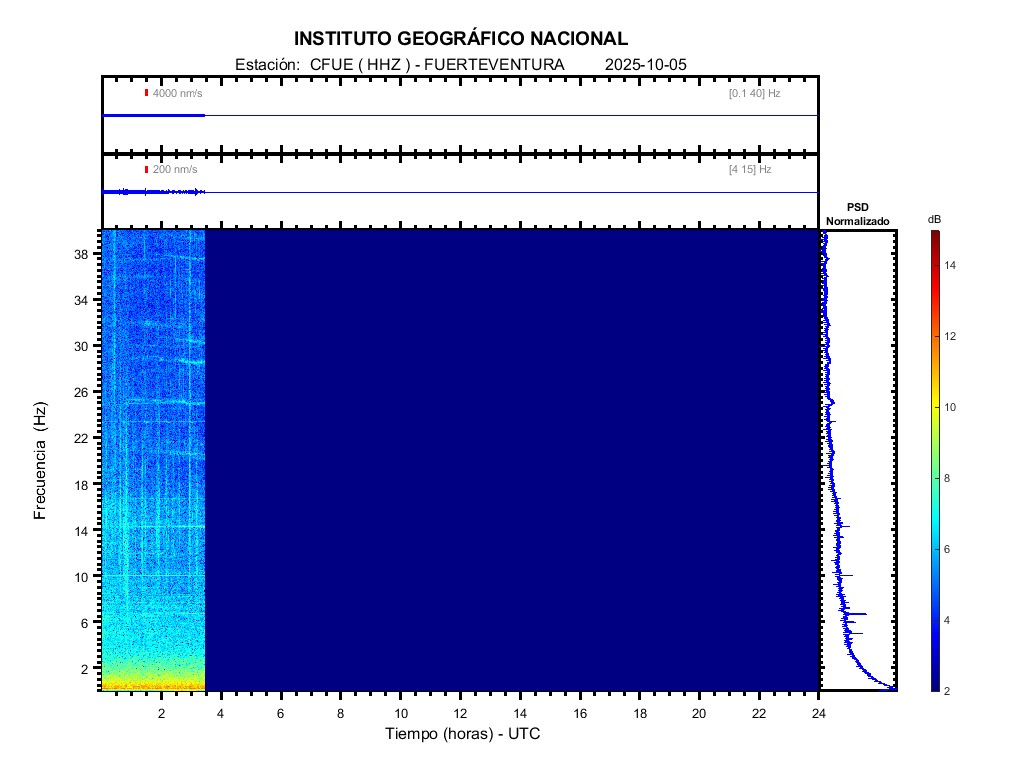
Task: Click the INSTITUTO GEOGRÁFICO NACIONAL title
Action: [x=461, y=39]
